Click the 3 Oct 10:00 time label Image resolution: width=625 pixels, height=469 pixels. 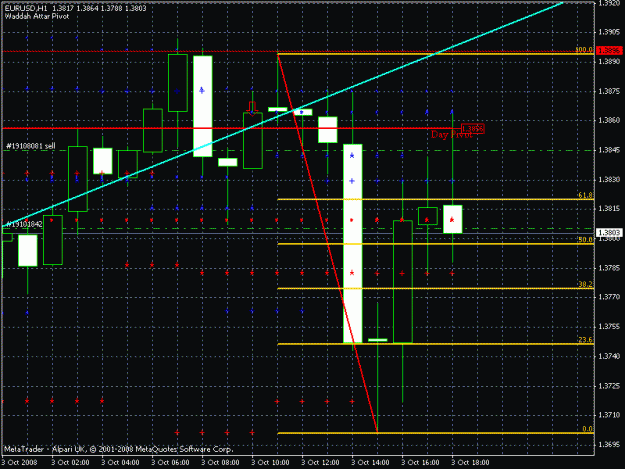[x=270, y=463]
